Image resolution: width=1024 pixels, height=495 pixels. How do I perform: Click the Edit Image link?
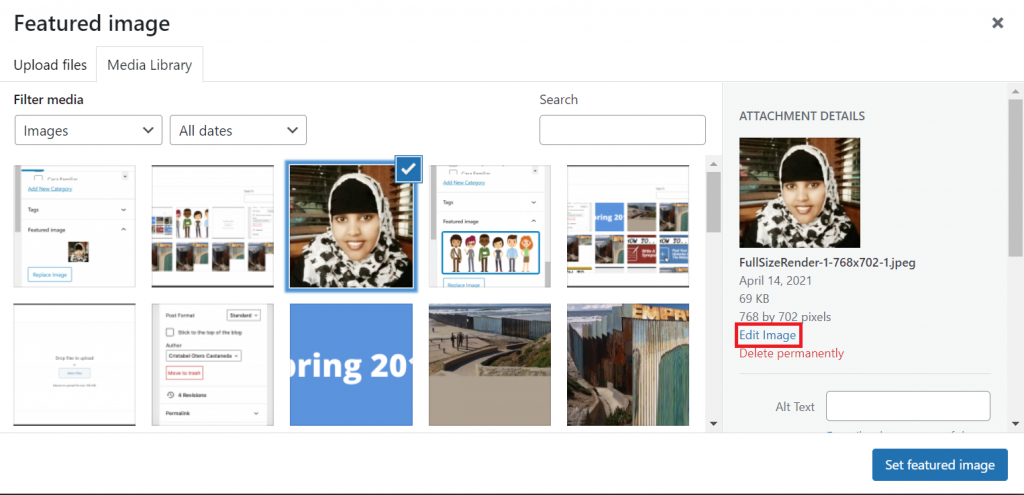pyautogui.click(x=767, y=335)
